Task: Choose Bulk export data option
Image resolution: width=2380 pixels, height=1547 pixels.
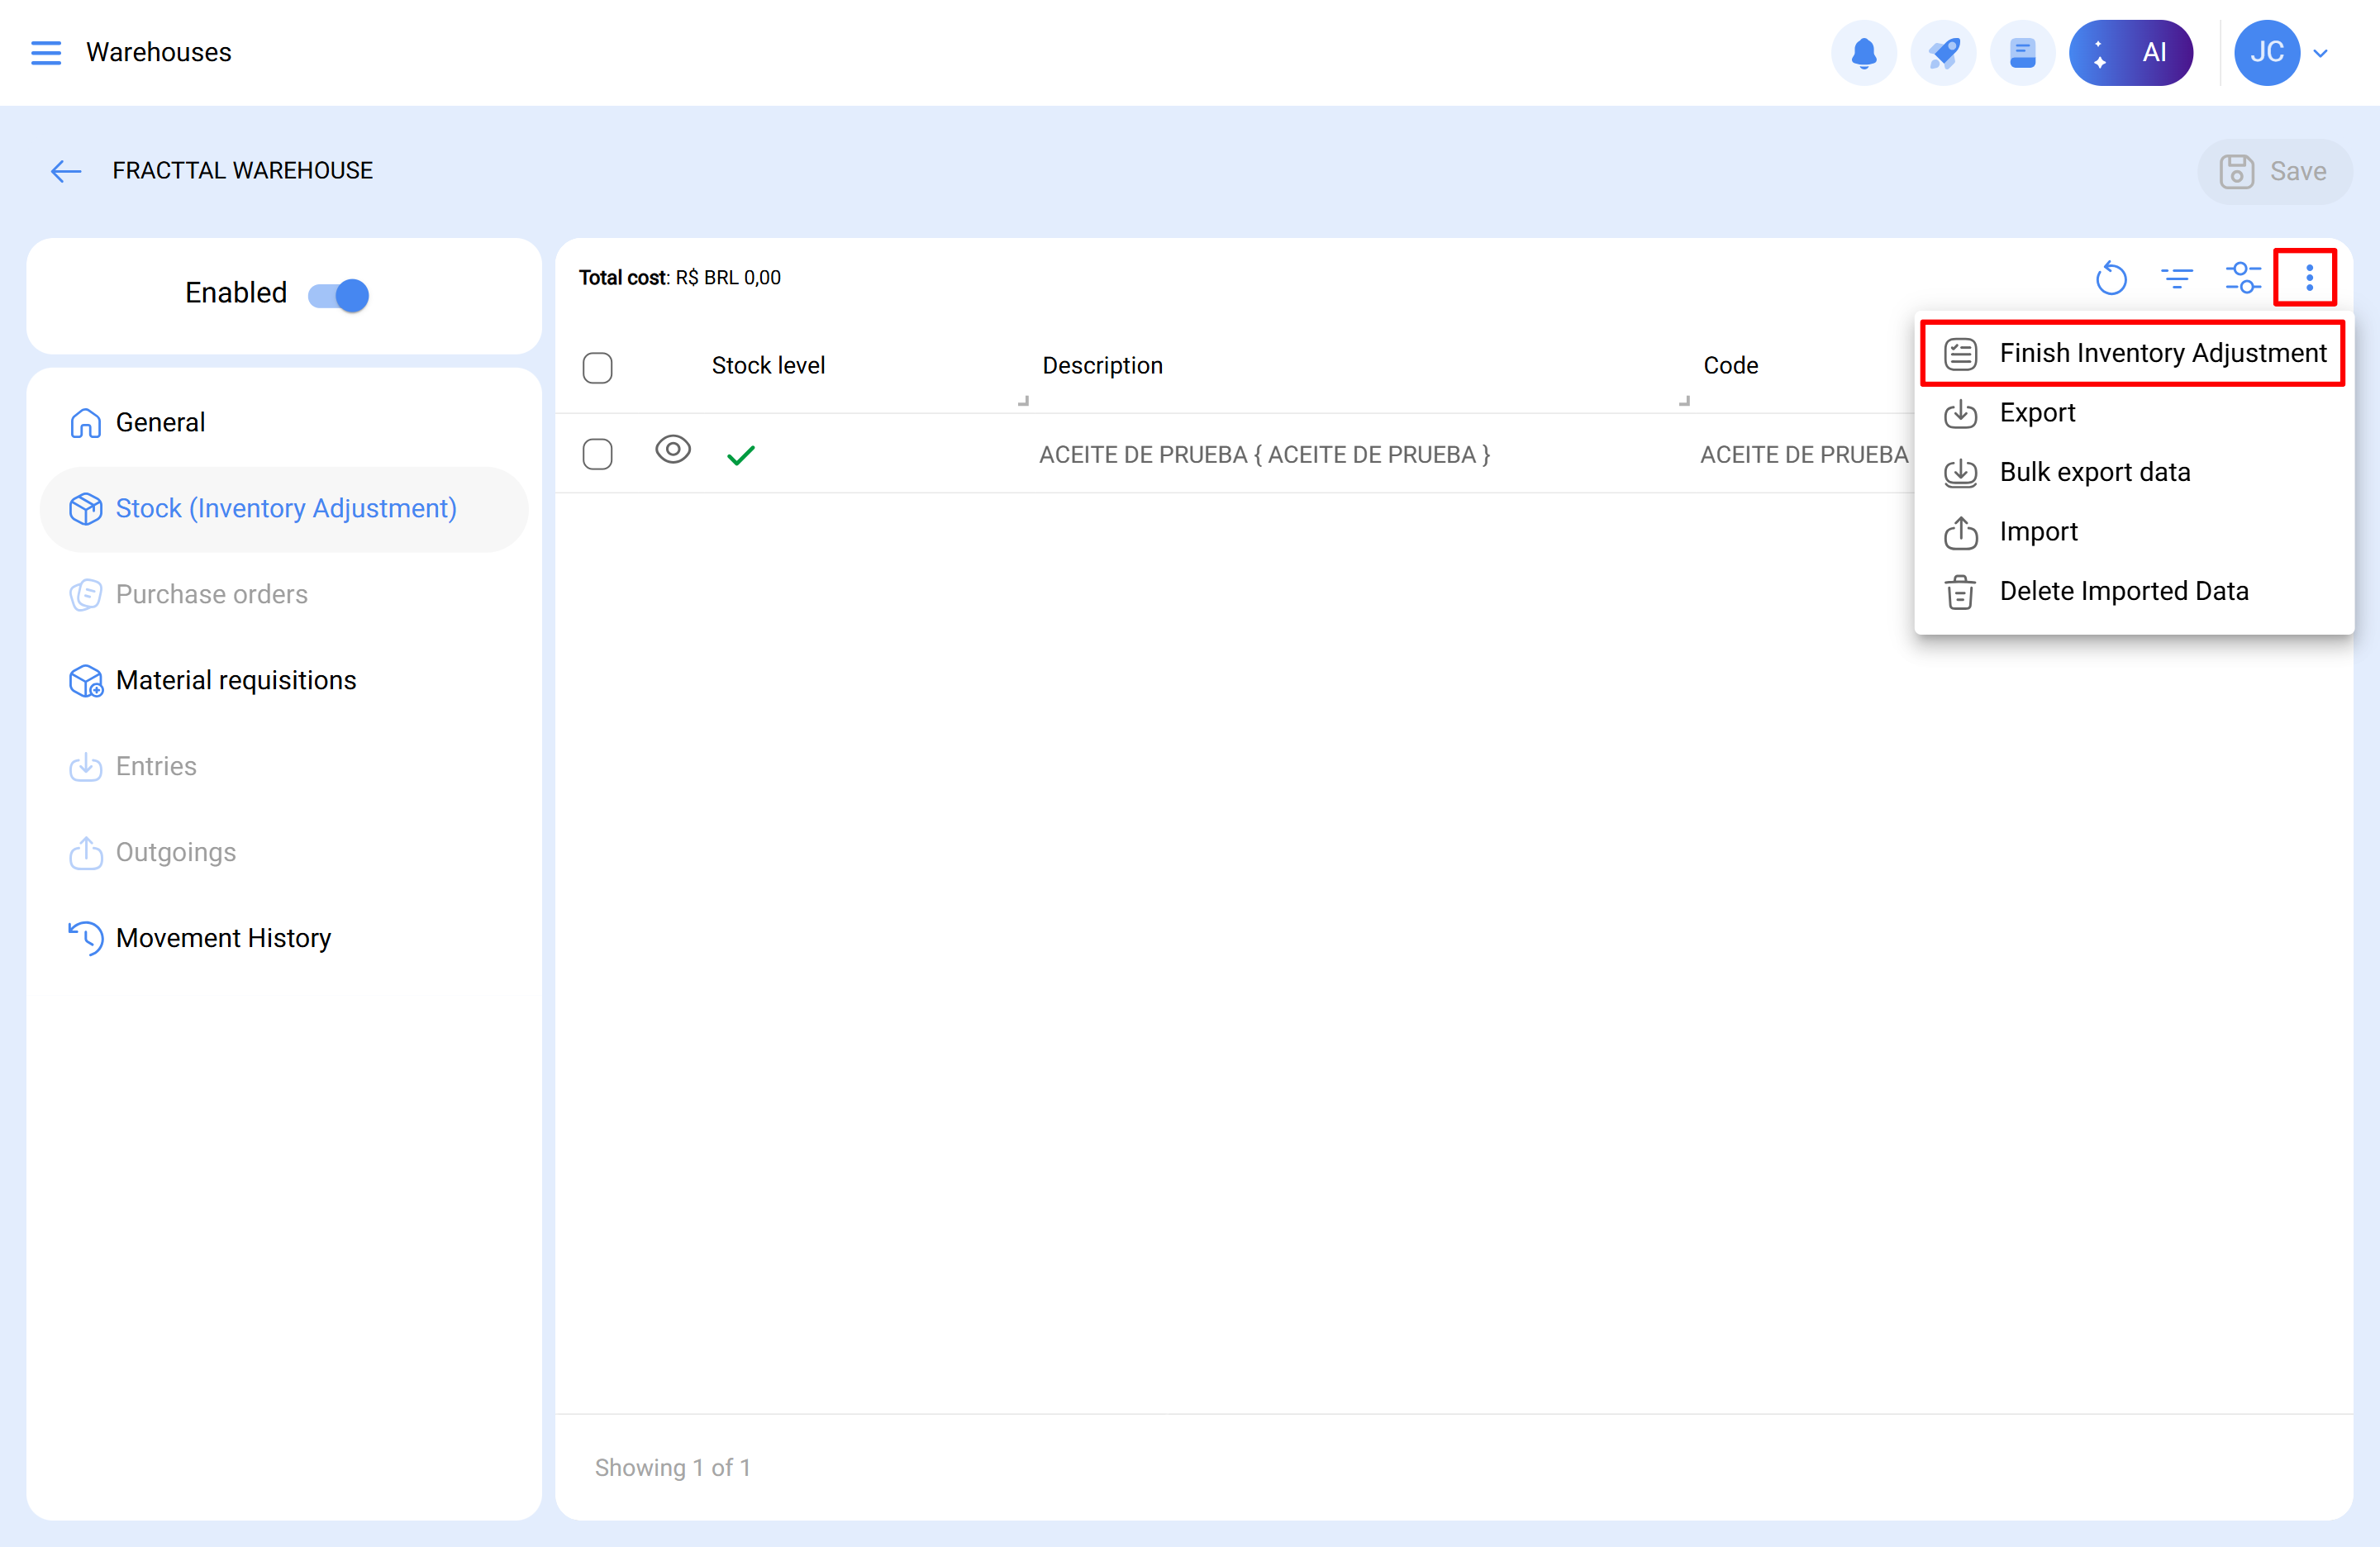Action: 2094,472
